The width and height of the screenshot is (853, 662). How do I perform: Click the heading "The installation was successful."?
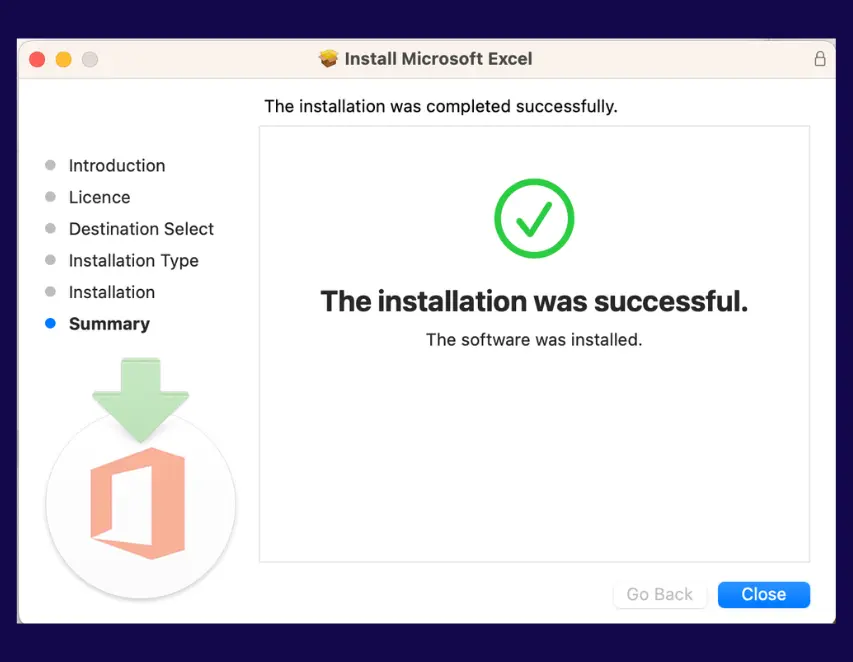534,301
